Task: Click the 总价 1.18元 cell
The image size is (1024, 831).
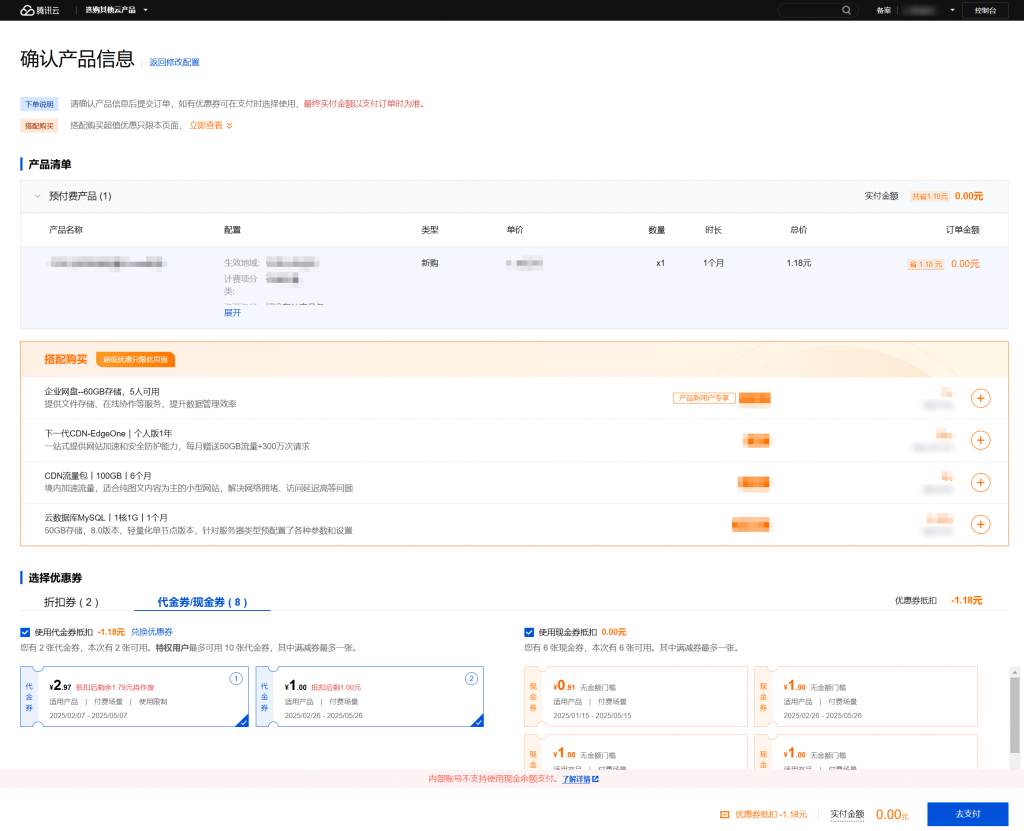Action: point(799,263)
